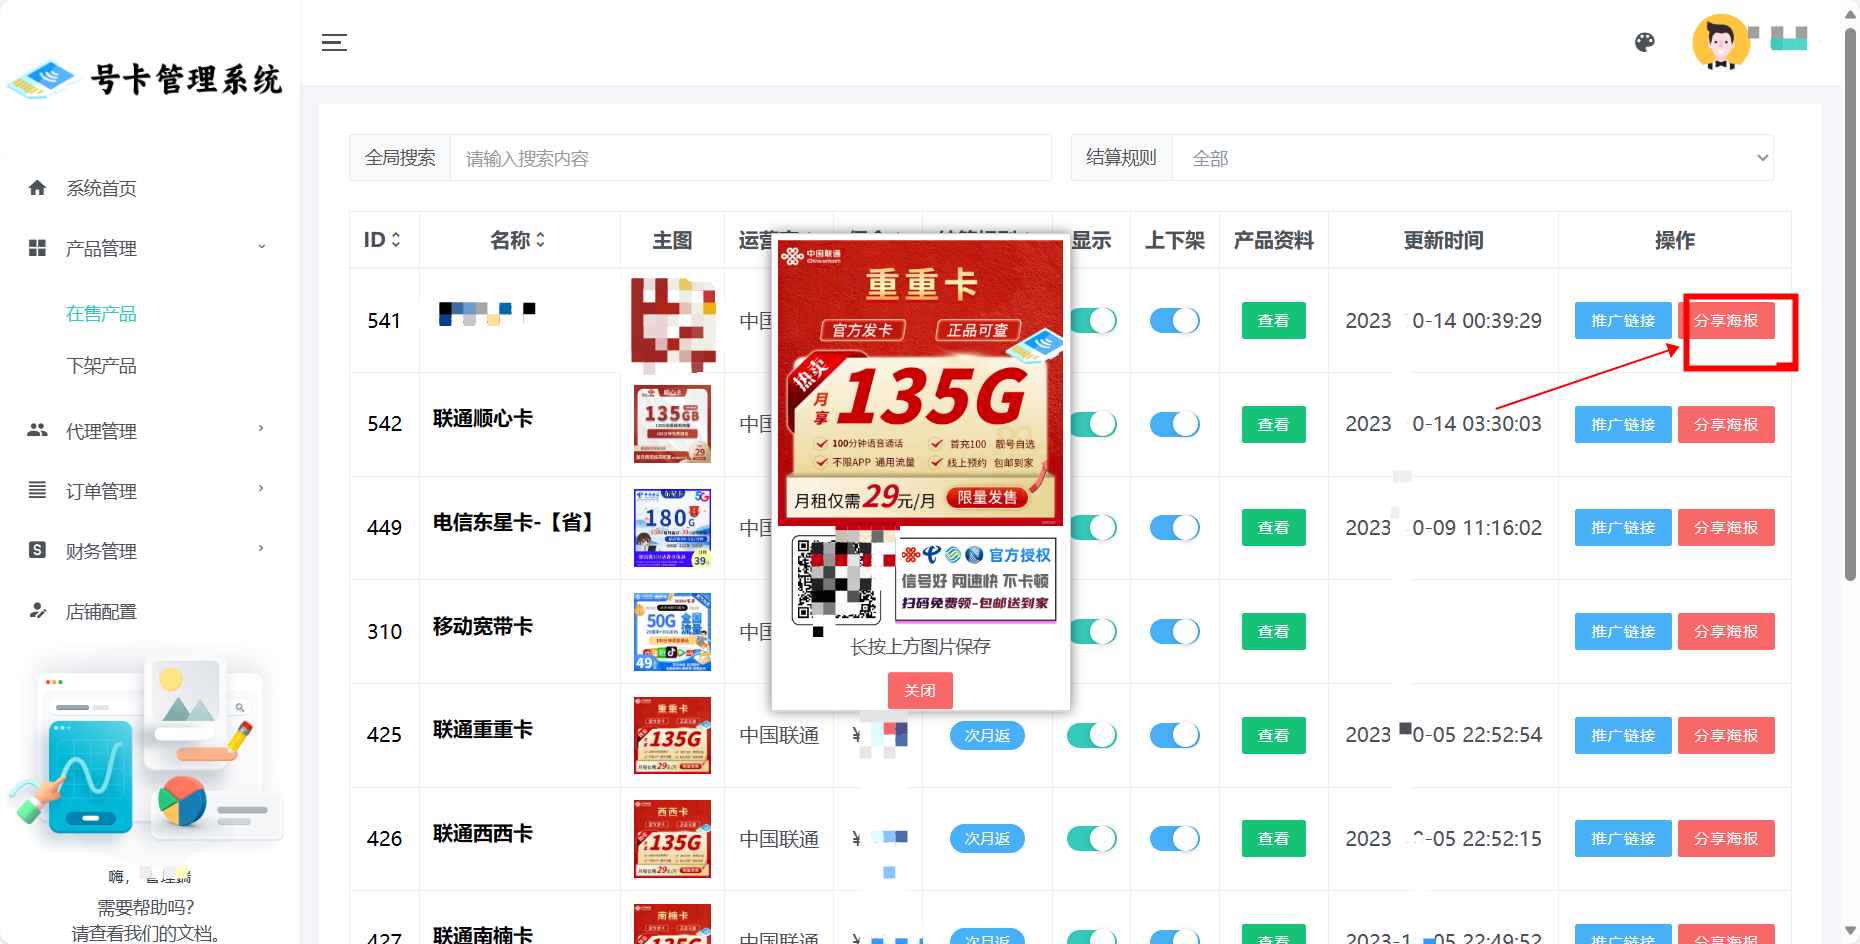1860x944 pixels.
Task: Click 查看 for 联通重重卡
Action: tap(1273, 735)
